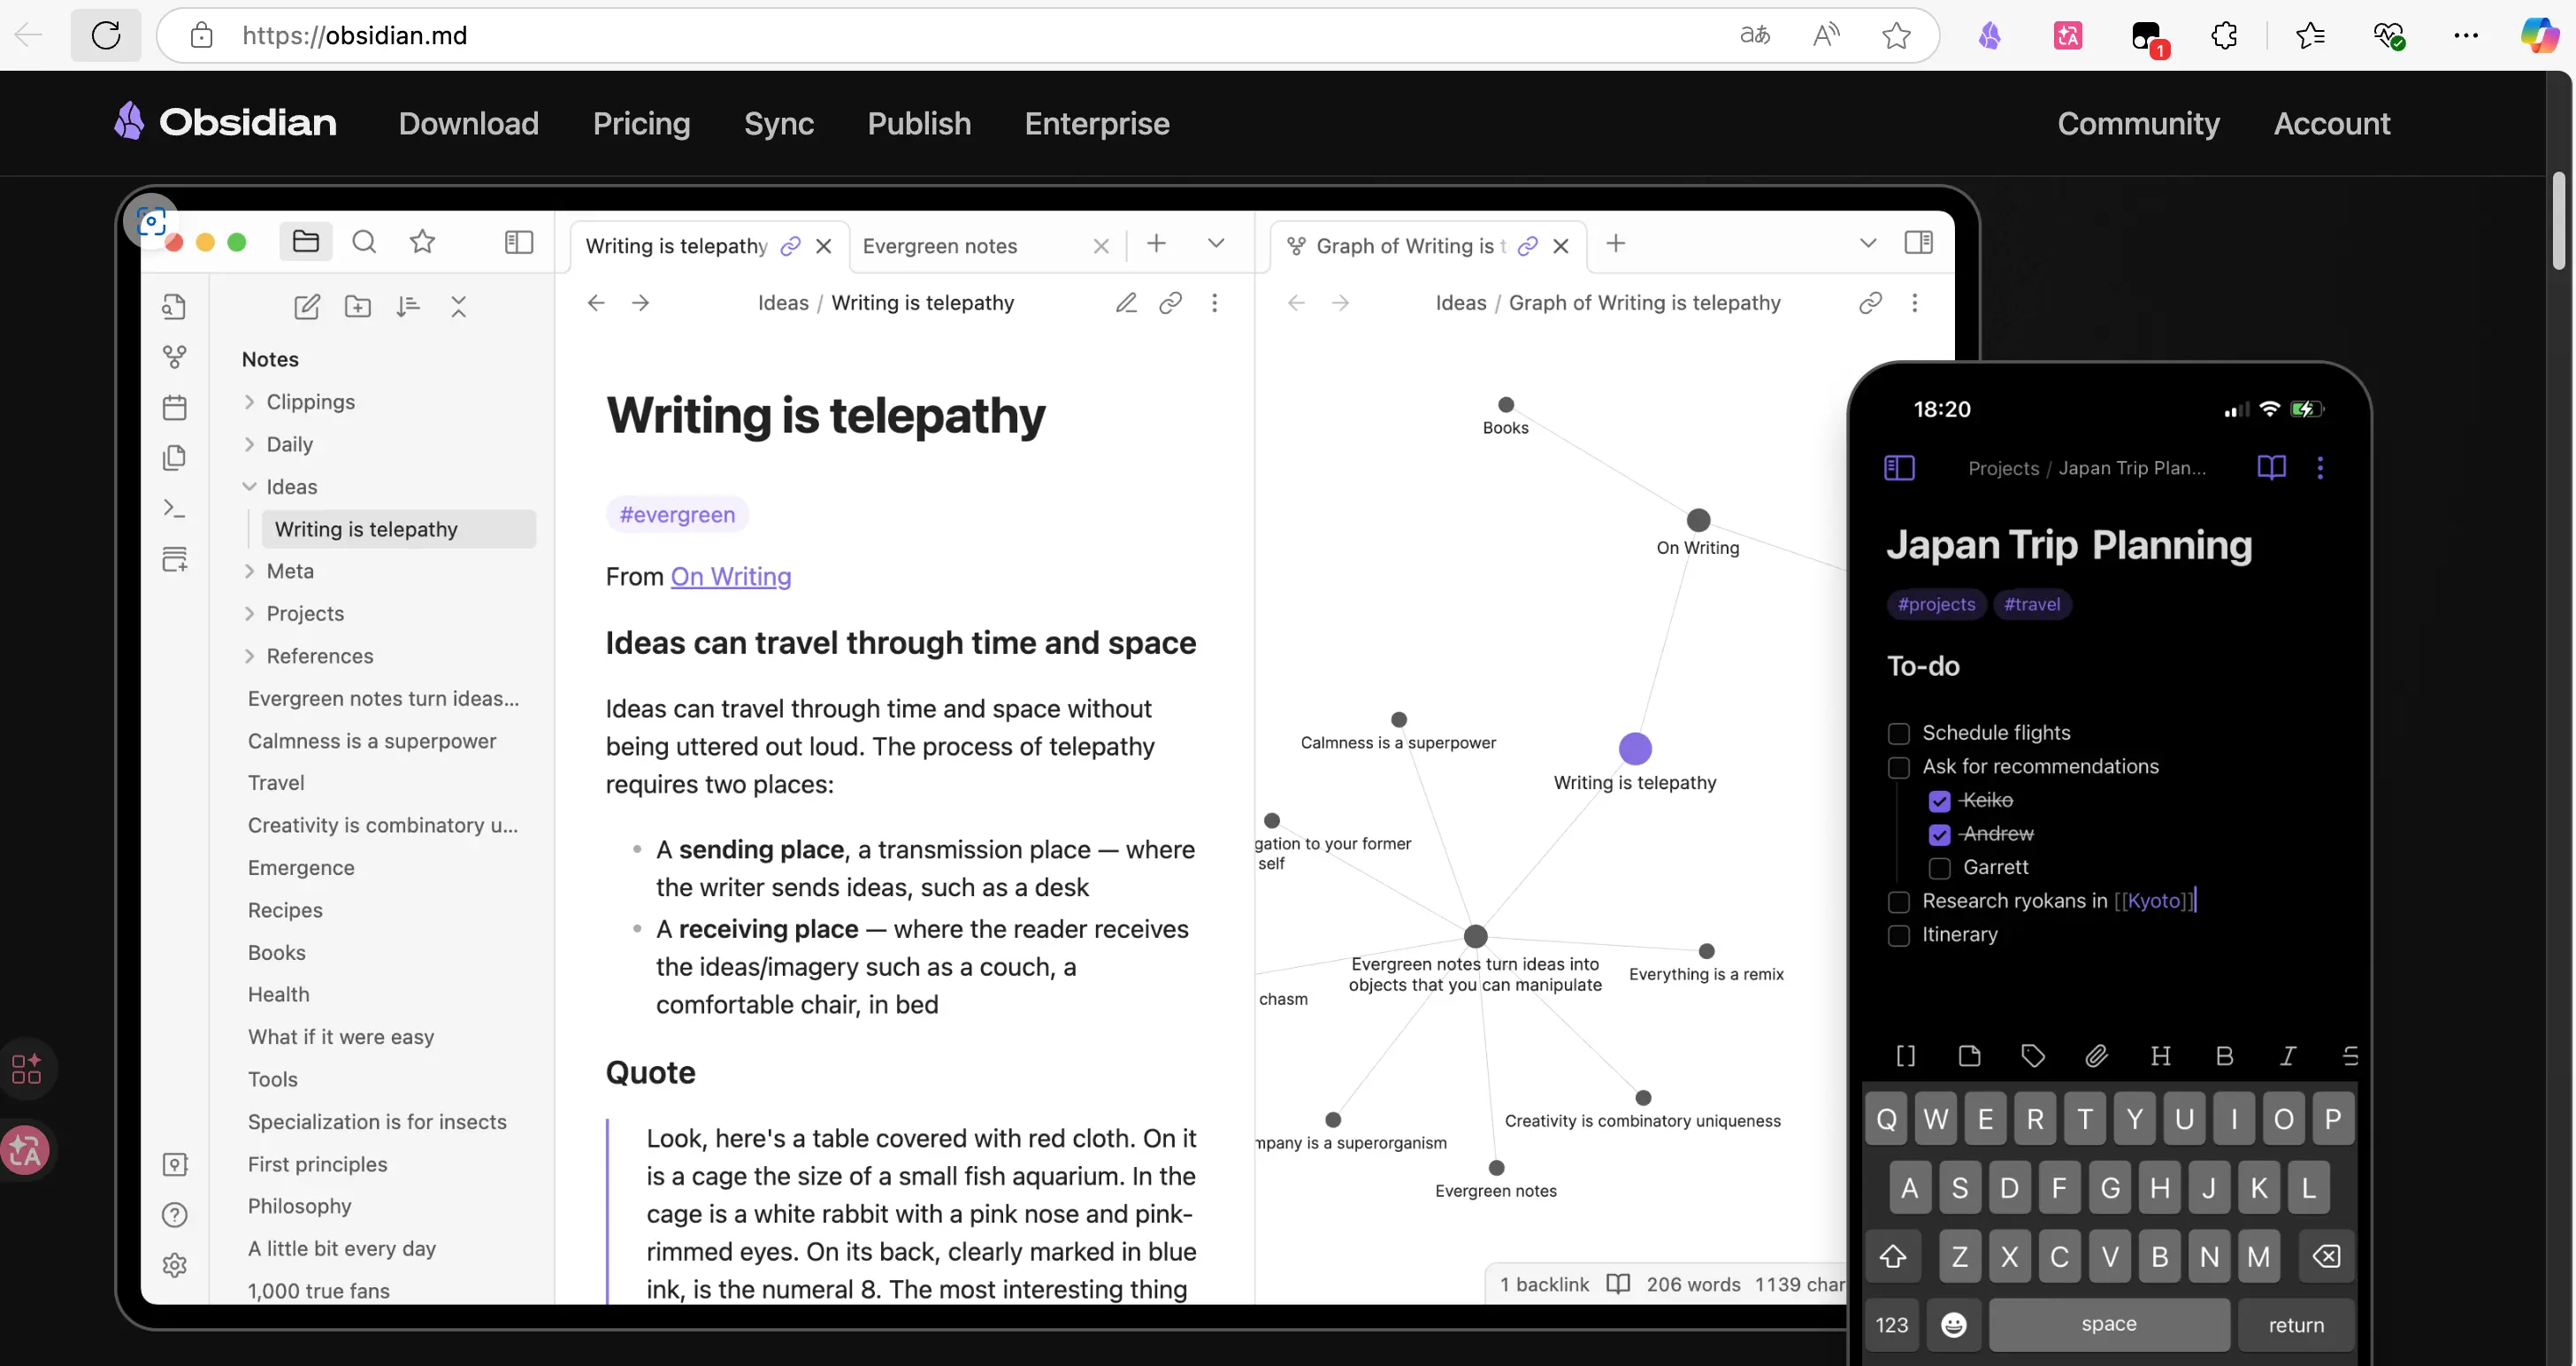
Task: Click the sort order icon in explorer
Action: coord(408,306)
